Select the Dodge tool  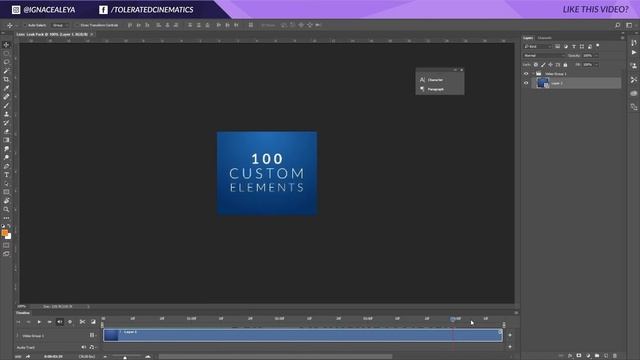click(6, 158)
